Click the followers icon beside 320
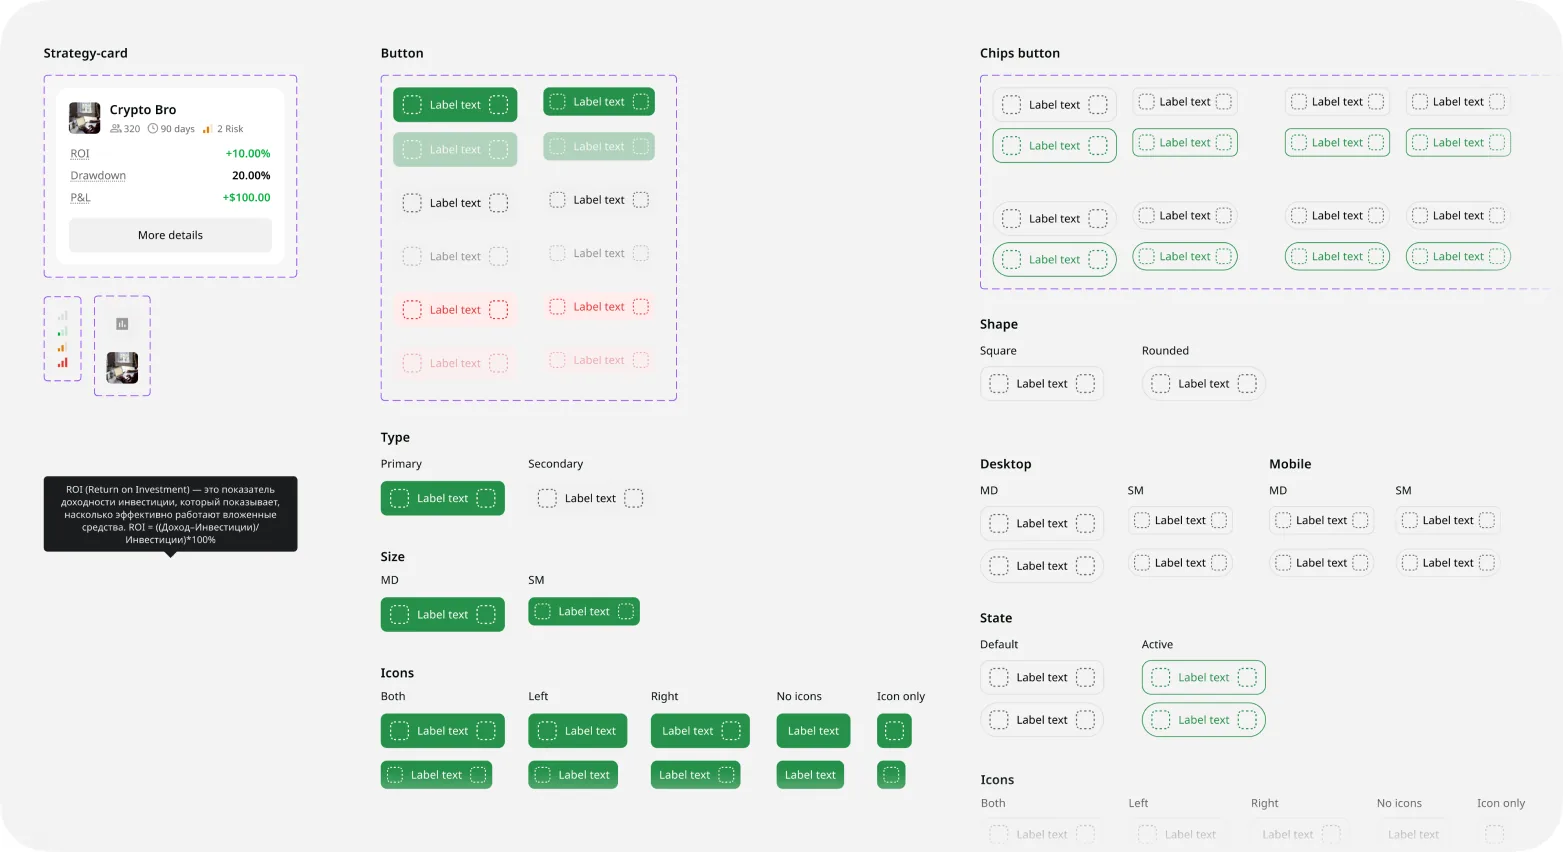The height and width of the screenshot is (852, 1563). pos(116,129)
